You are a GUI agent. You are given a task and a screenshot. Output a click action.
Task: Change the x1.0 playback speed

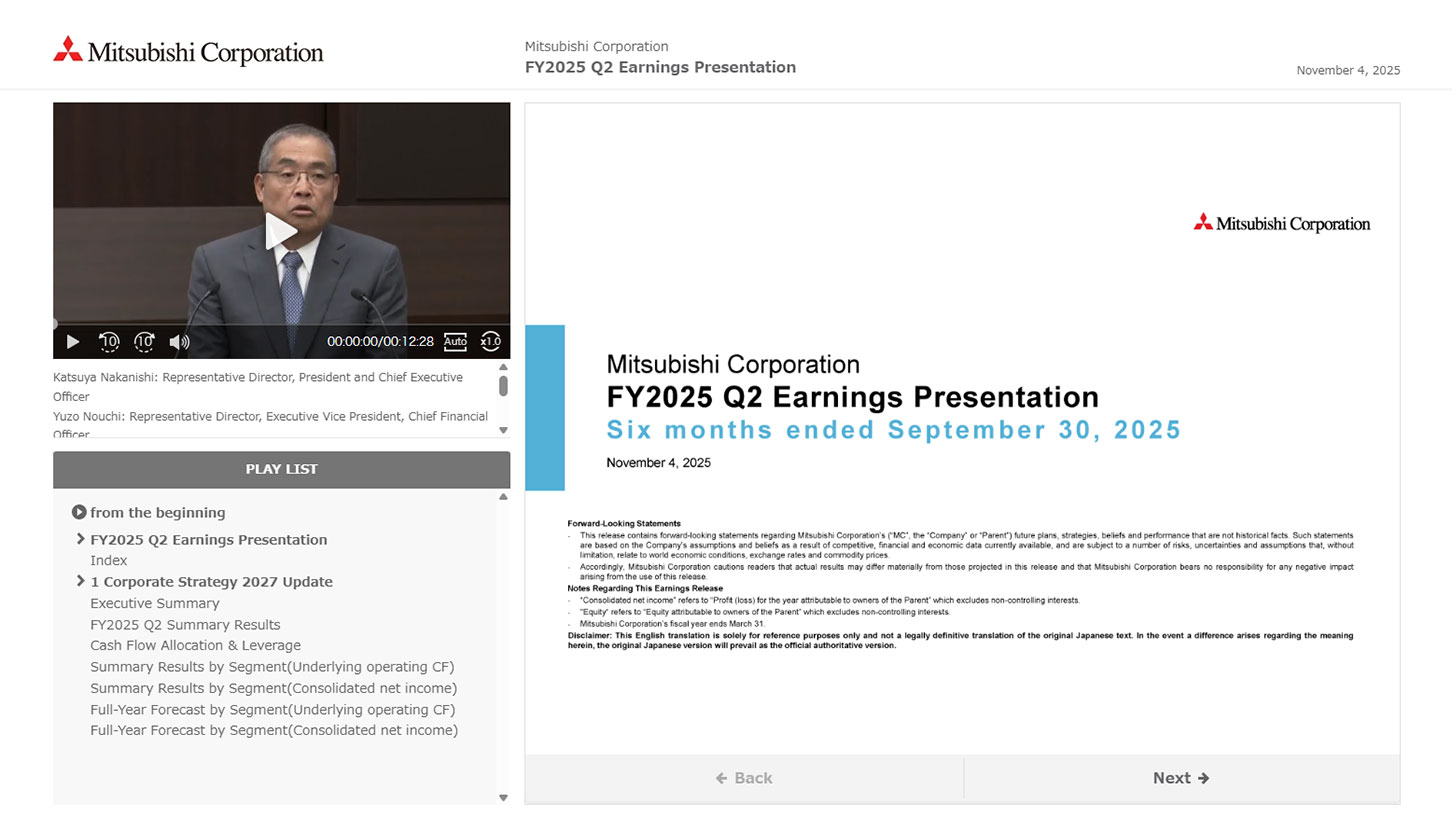click(x=490, y=342)
